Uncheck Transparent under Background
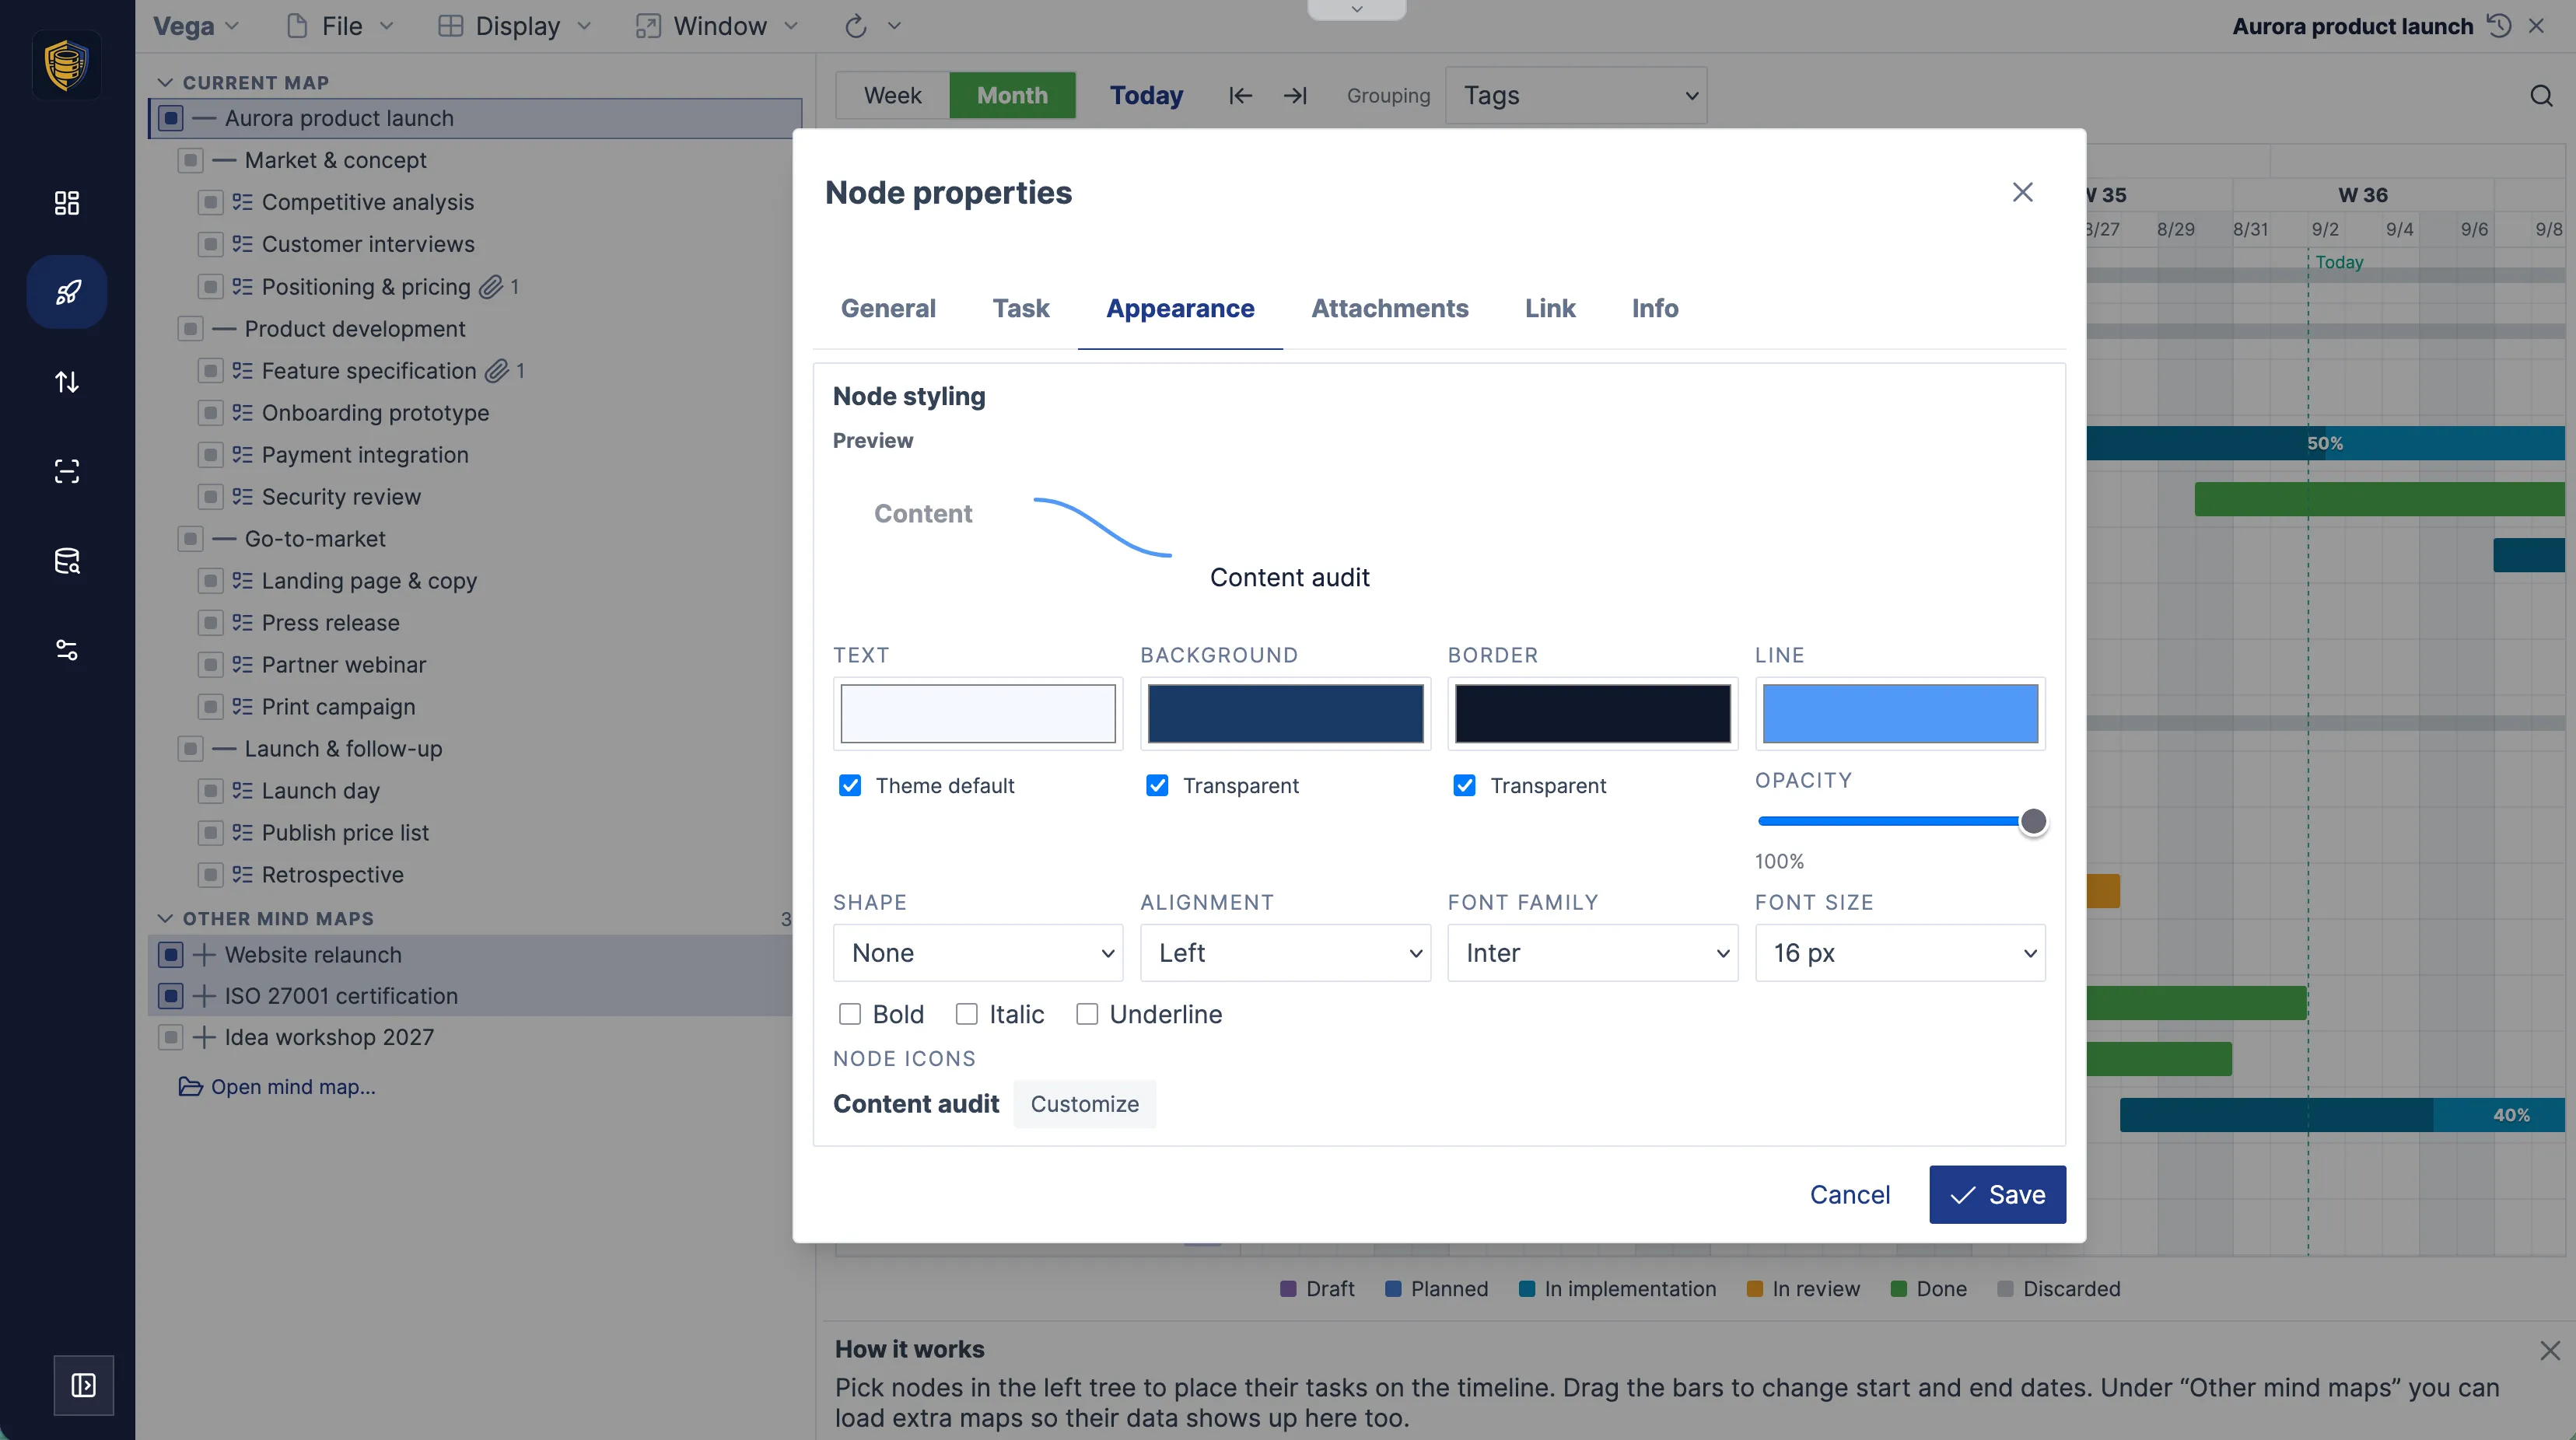Image resolution: width=2576 pixels, height=1440 pixels. point(1157,786)
